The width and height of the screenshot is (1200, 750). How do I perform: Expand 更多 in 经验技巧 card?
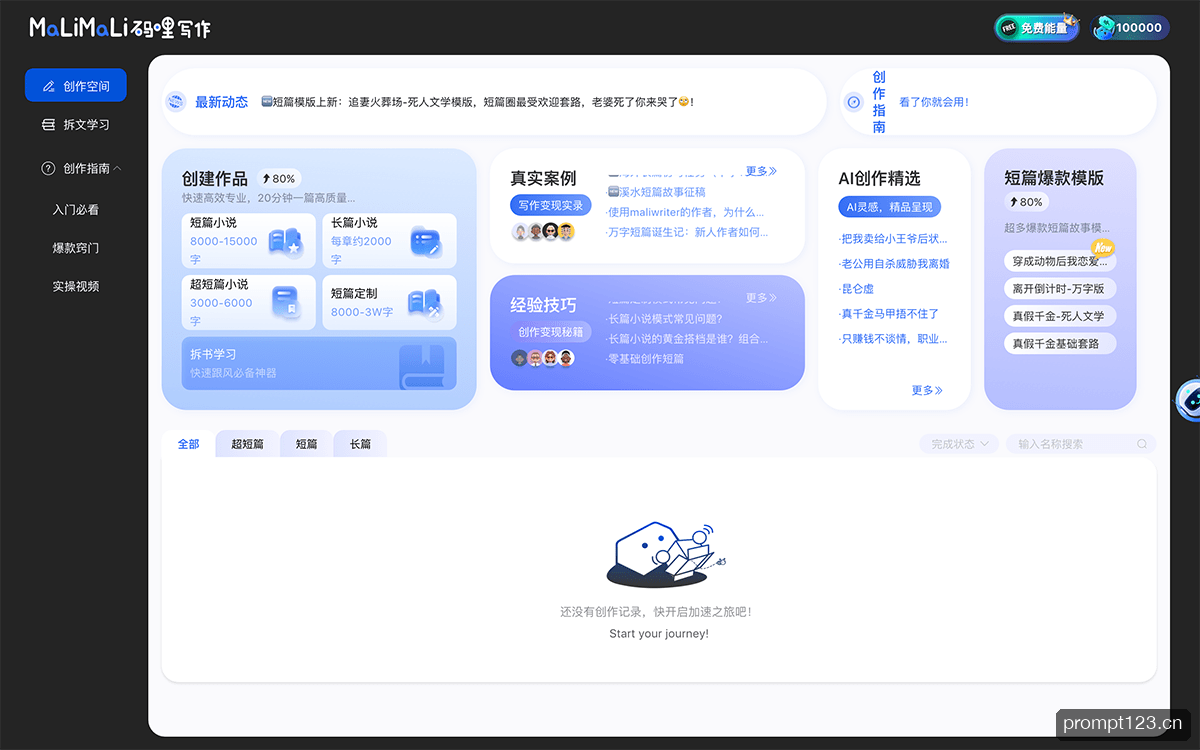(761, 298)
